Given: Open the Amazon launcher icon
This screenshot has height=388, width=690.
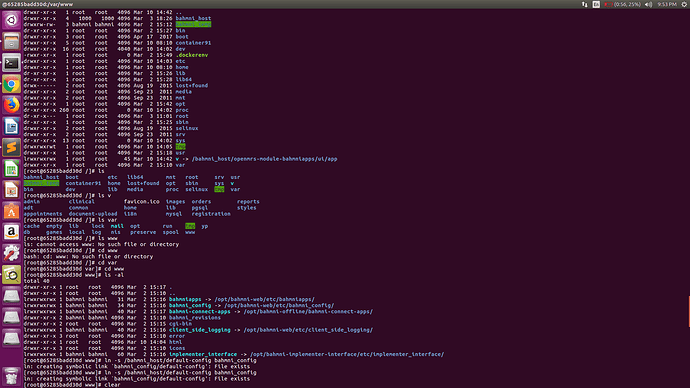Looking at the screenshot, I should tap(11, 232).
